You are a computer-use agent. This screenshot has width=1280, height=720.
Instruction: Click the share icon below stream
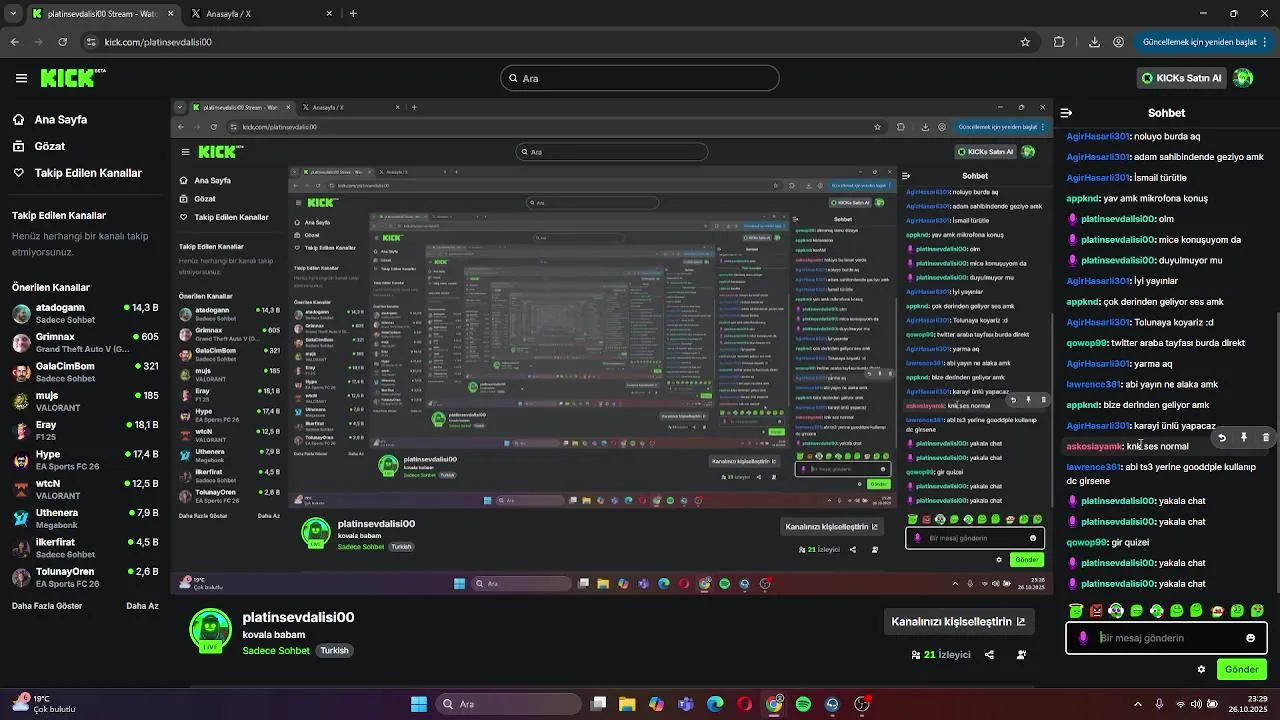(989, 655)
